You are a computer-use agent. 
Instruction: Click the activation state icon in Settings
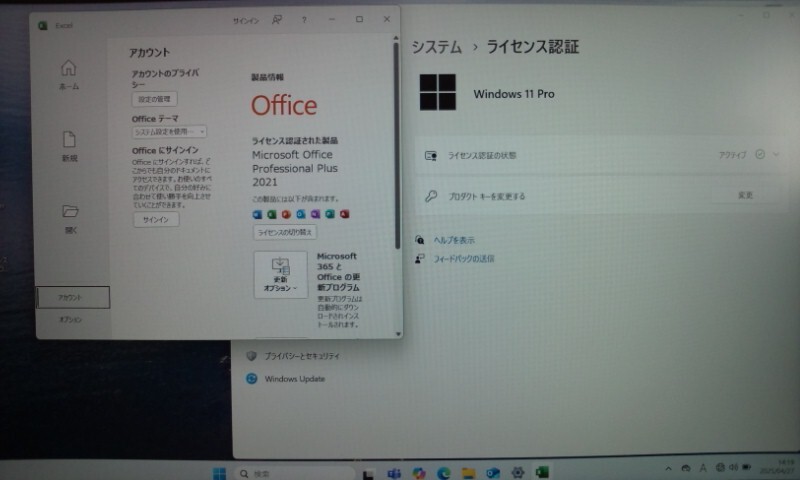point(431,156)
